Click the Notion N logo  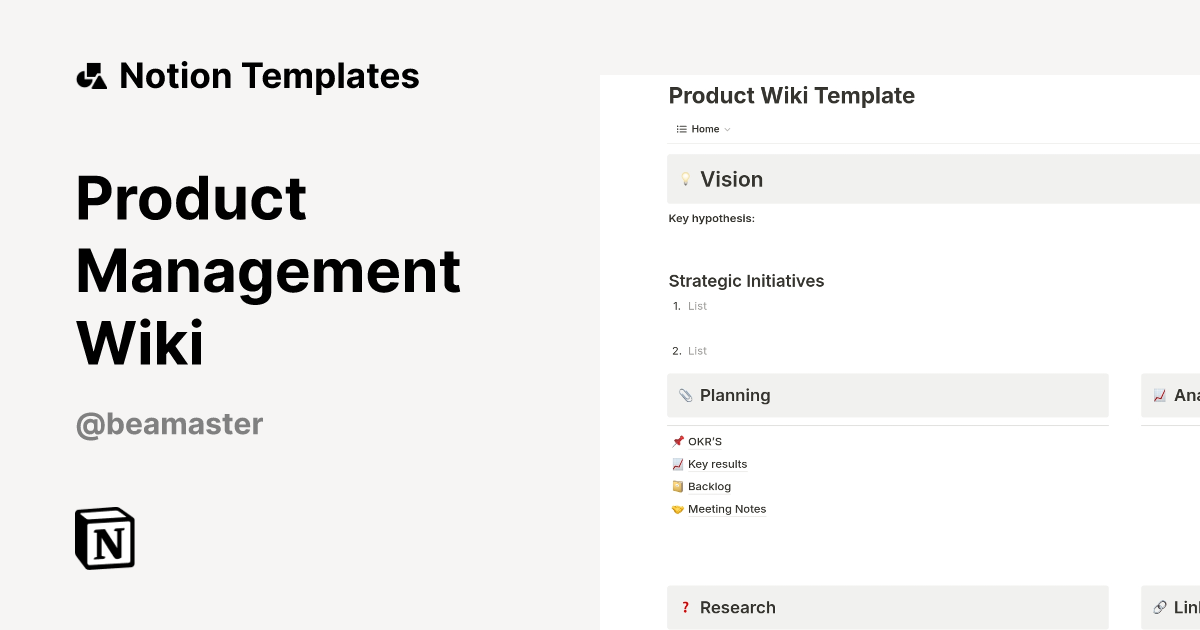tap(105, 538)
